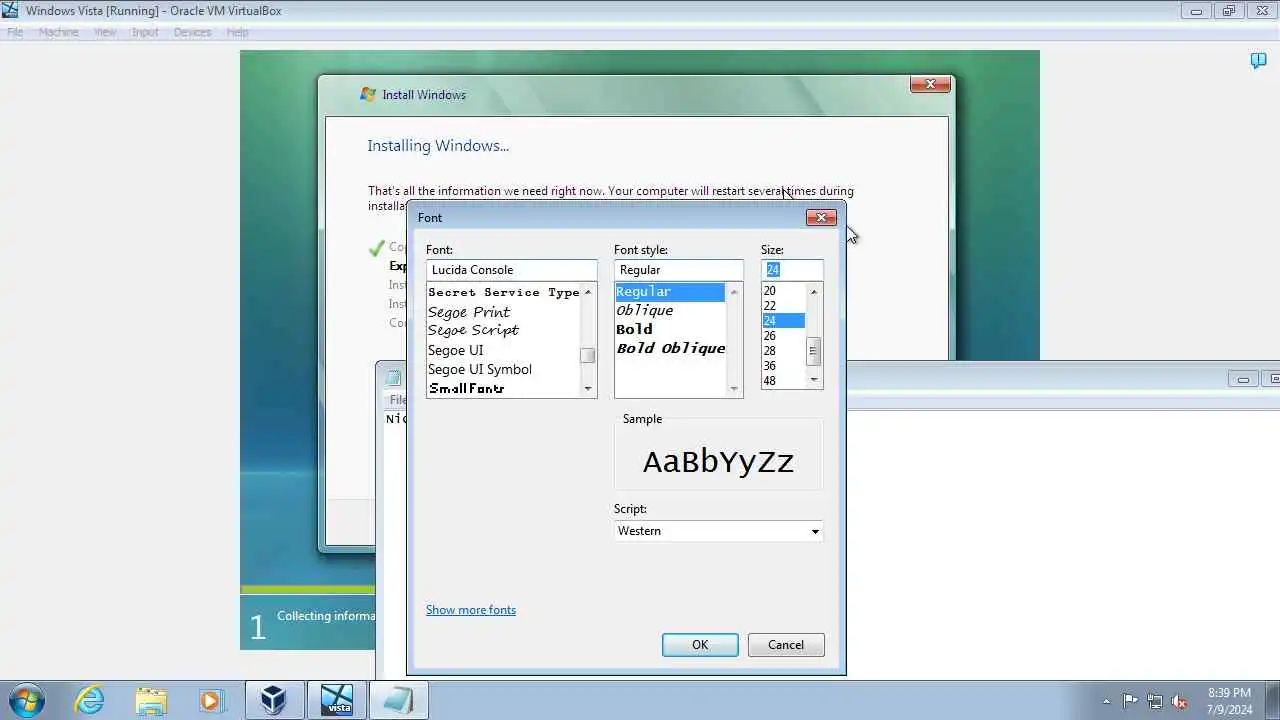The height and width of the screenshot is (720, 1280).
Task: Click the muted volume tray icon
Action: (x=1180, y=701)
